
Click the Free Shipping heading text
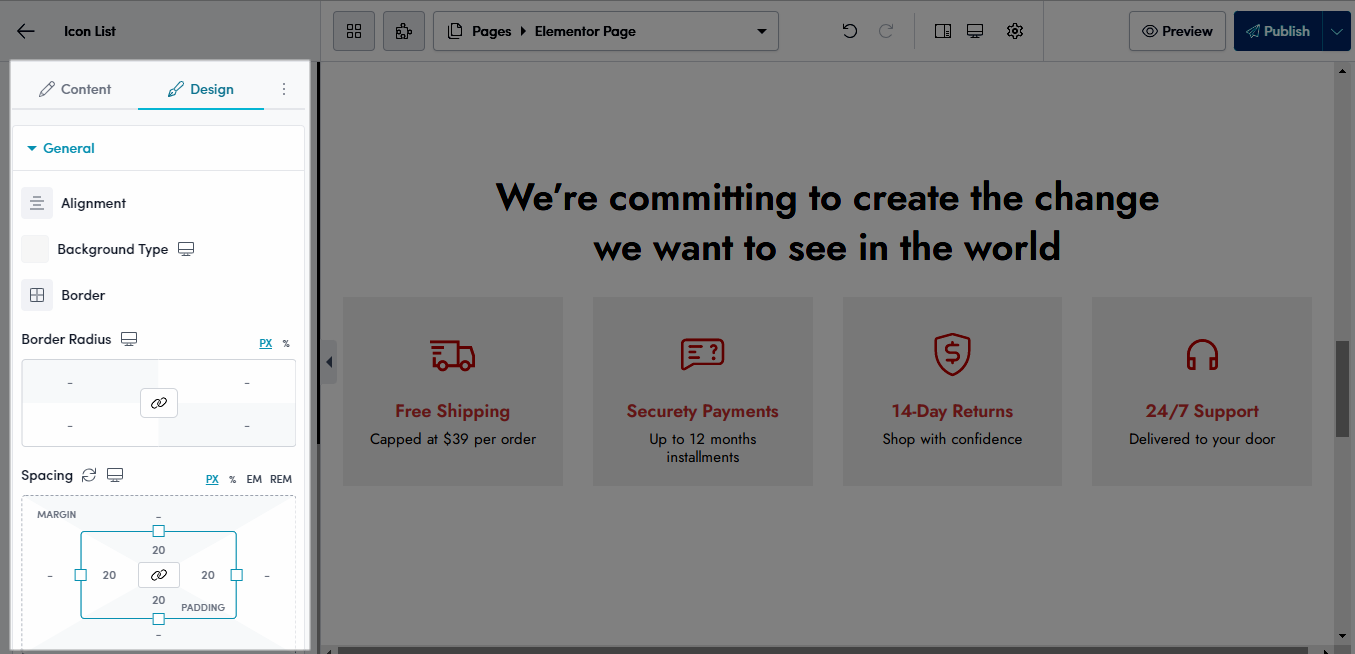click(x=453, y=411)
